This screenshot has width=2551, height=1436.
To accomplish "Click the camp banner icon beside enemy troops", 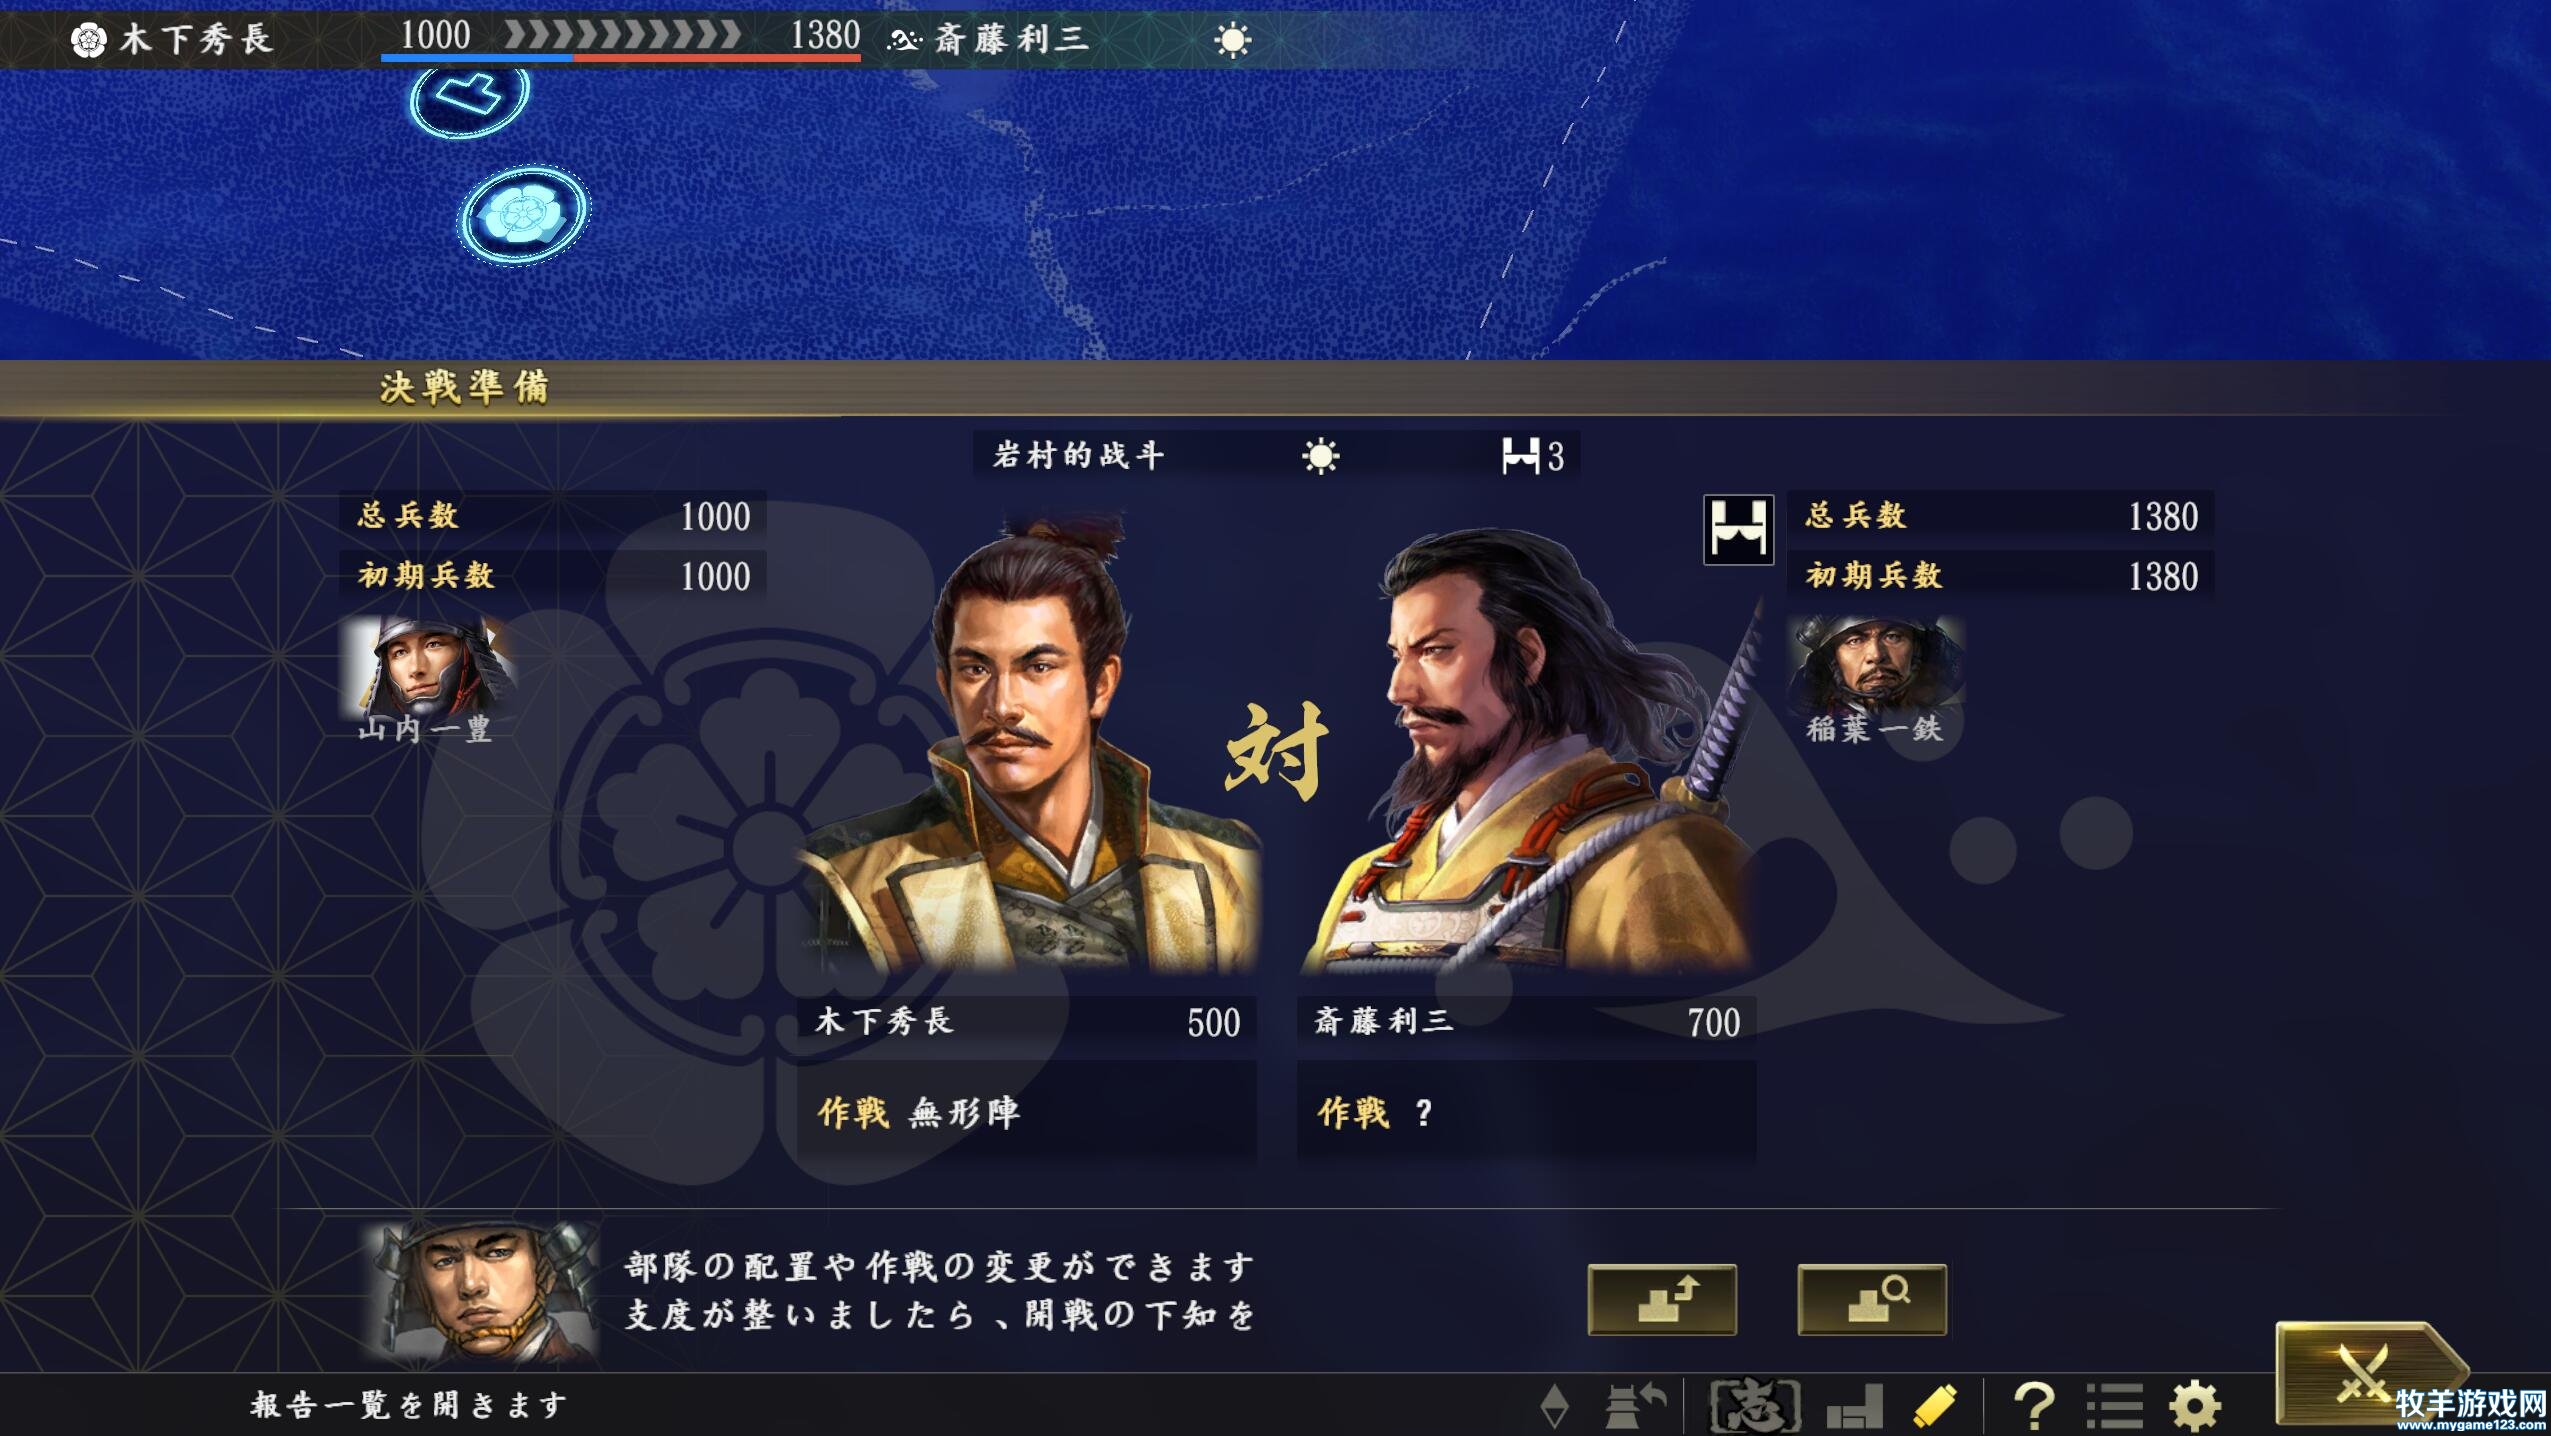I will pyautogui.click(x=1738, y=529).
